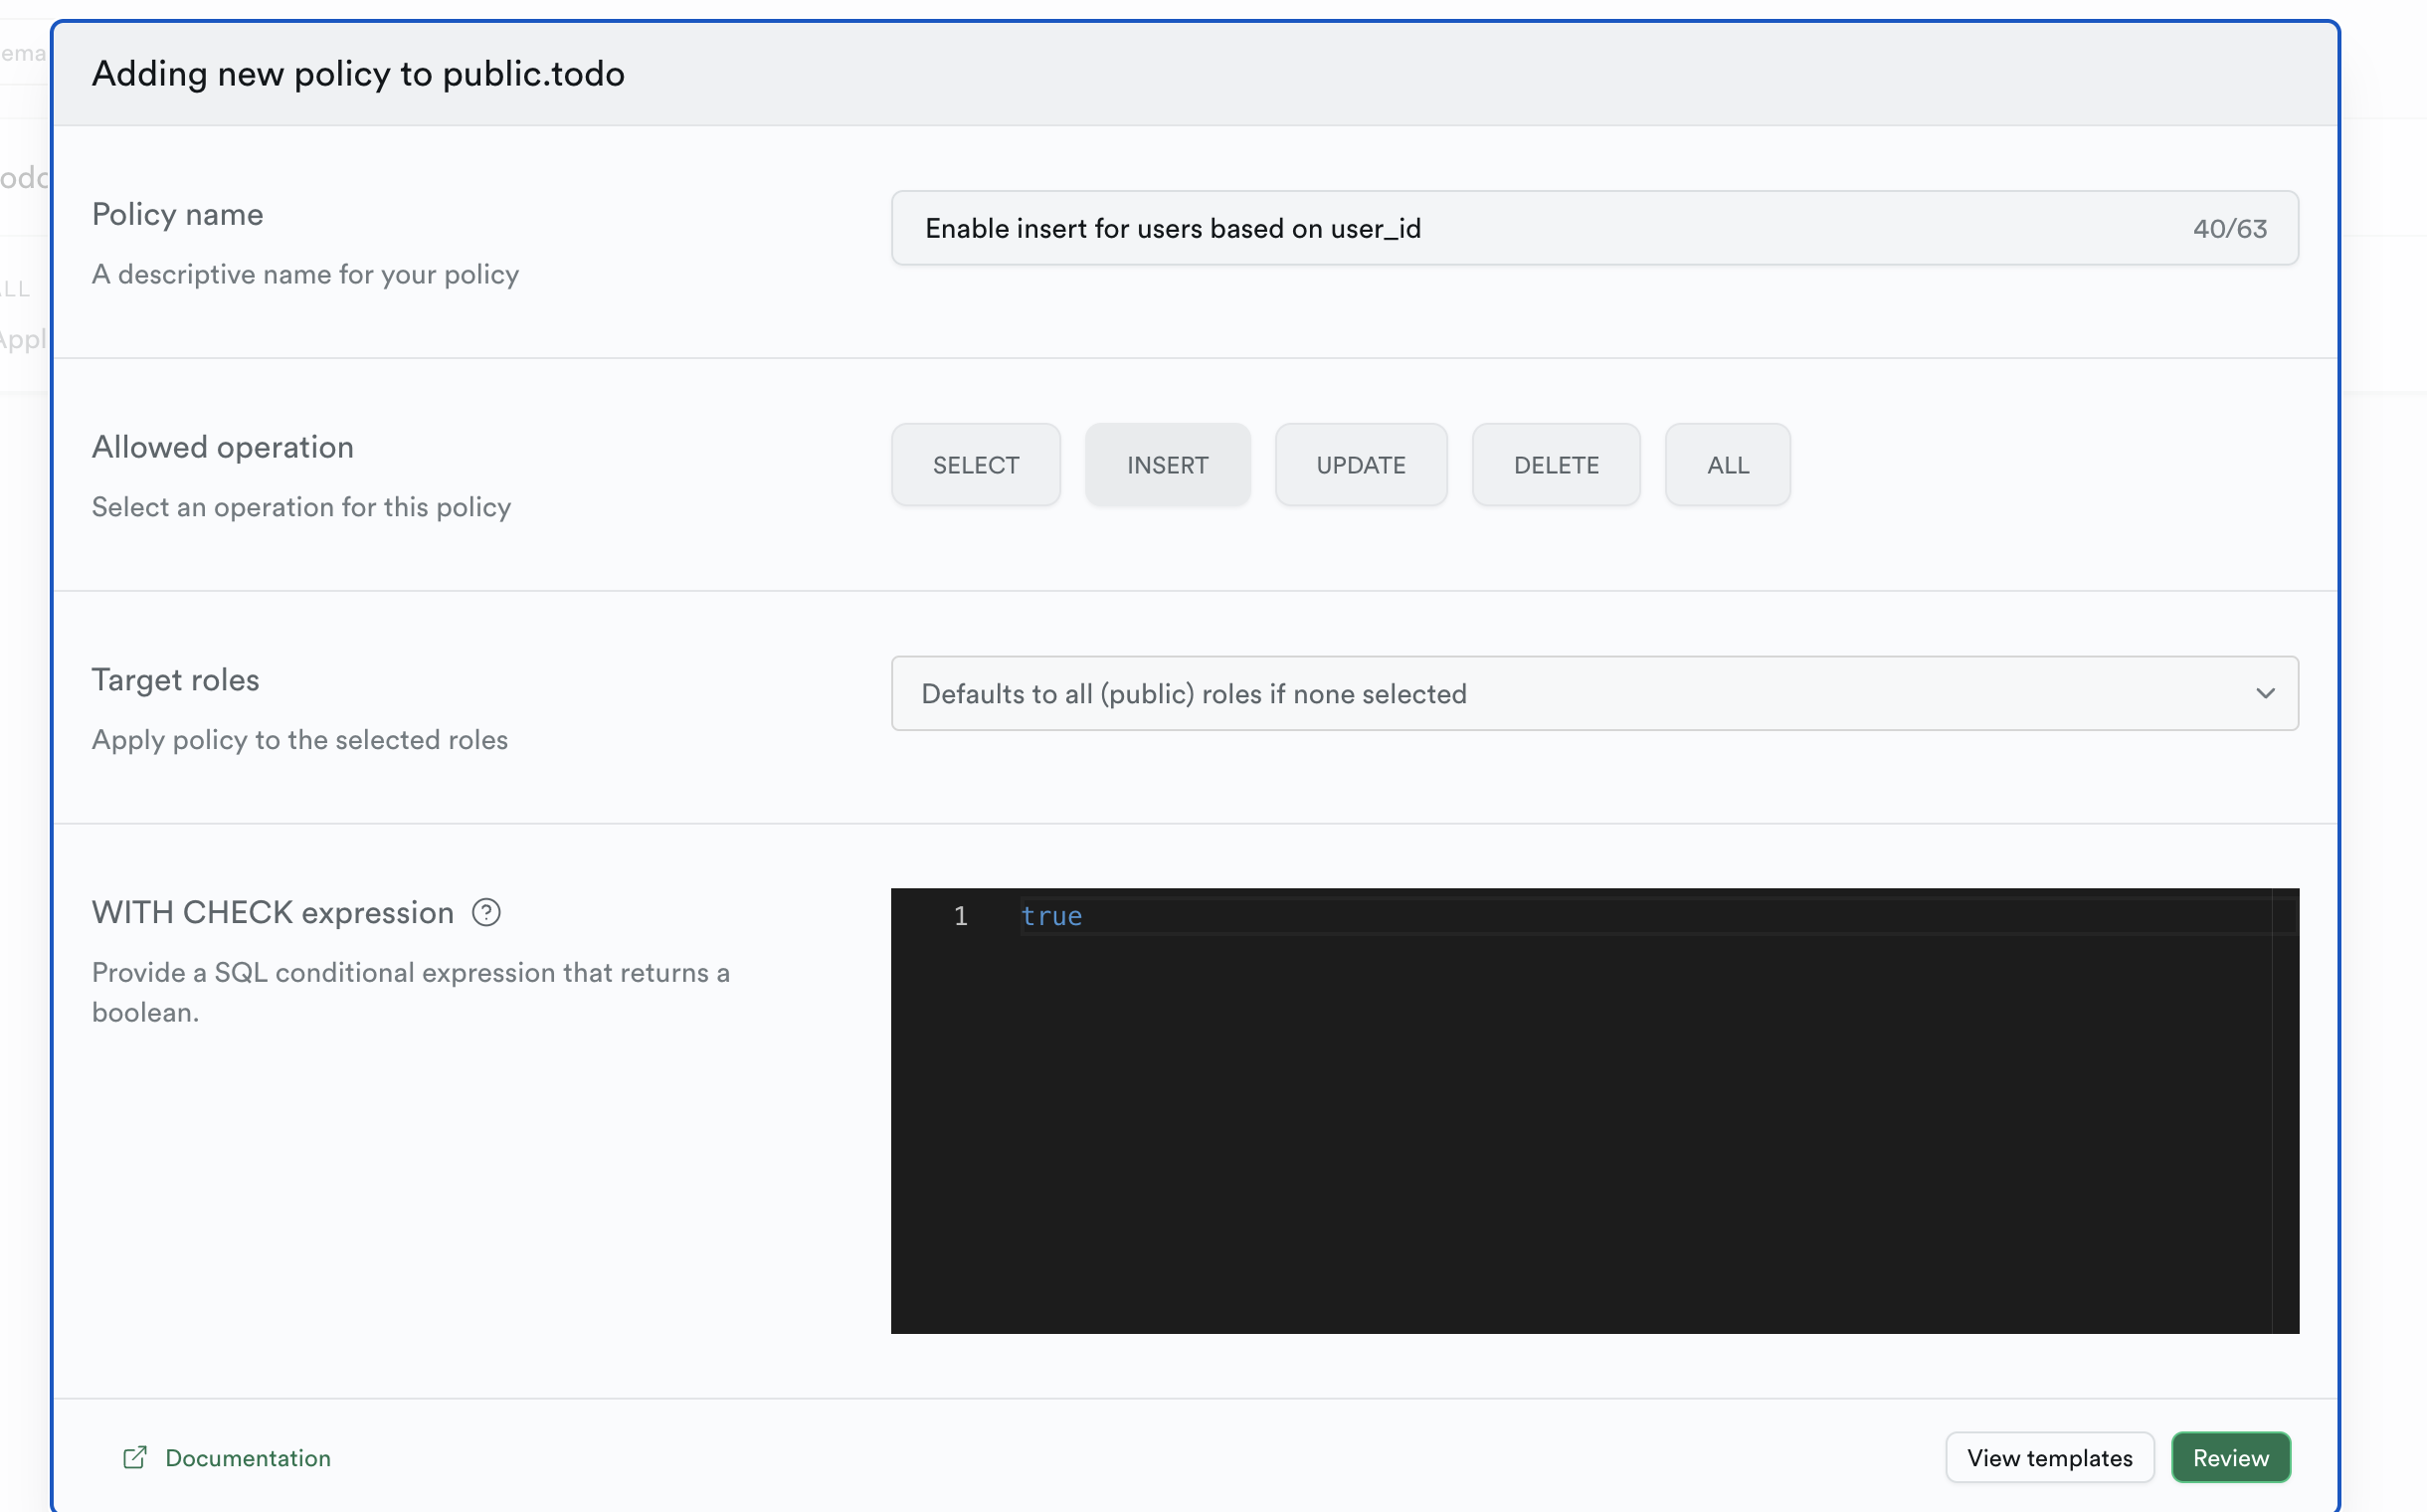The height and width of the screenshot is (1512, 2427).
Task: Click View templates button
Action: 2049,1457
